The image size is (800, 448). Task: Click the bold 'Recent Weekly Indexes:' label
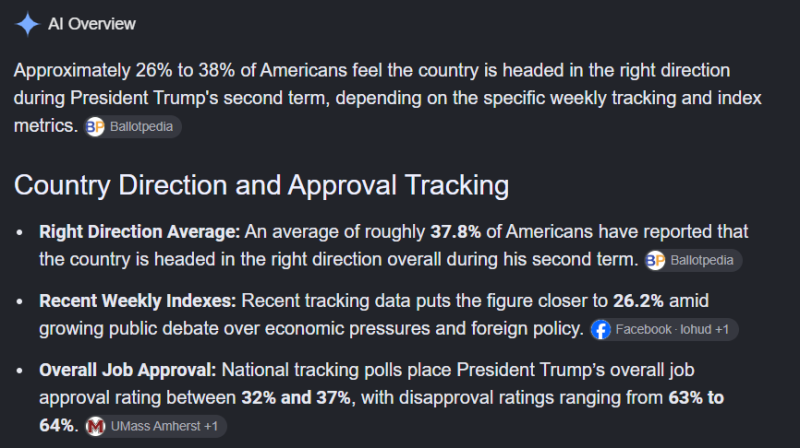coord(138,301)
